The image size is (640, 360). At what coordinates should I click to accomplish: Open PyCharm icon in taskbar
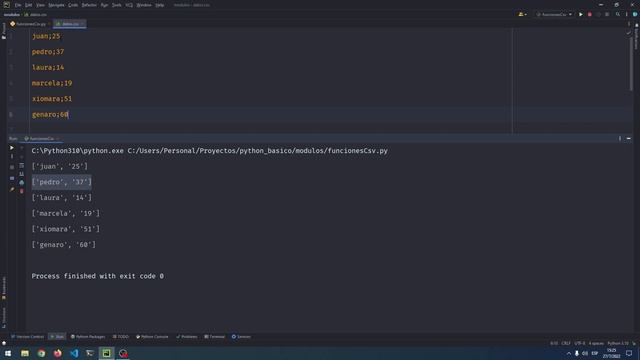click(107, 353)
